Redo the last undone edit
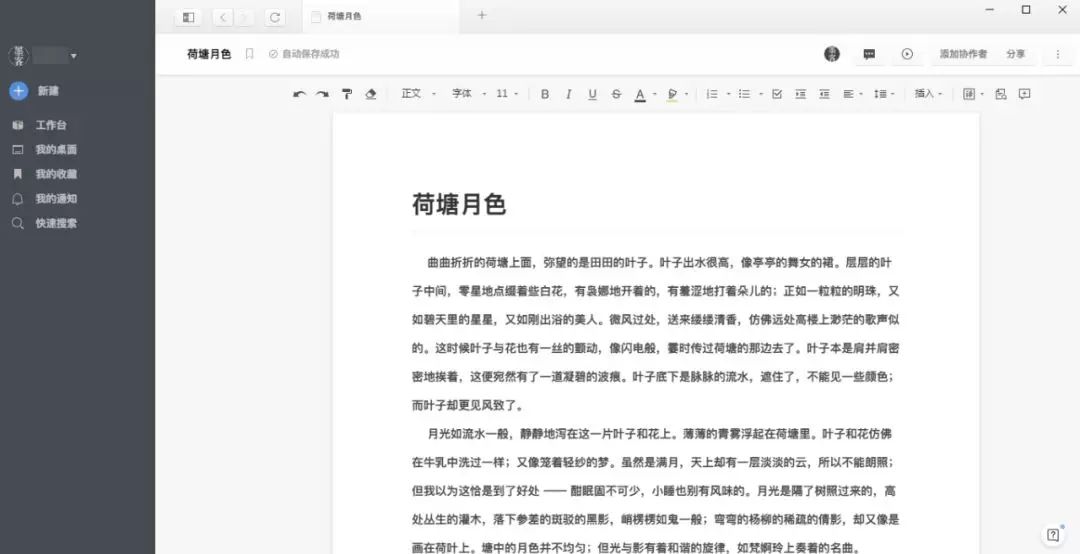Viewport: 1080px width, 554px height. click(x=322, y=94)
